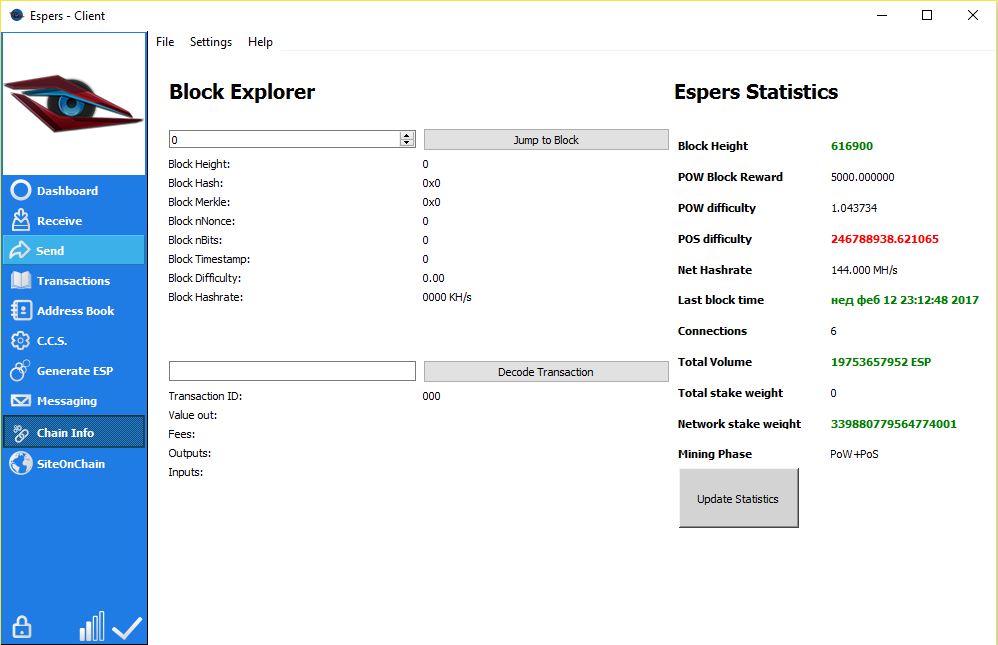Select Net Hashrate value 144.000 MH/s
The height and width of the screenshot is (645, 998).
pos(864,270)
